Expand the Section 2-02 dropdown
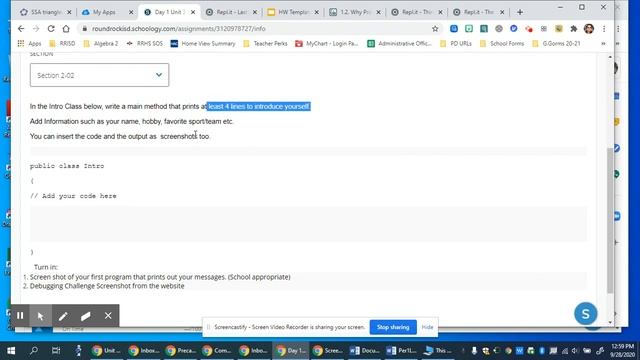This screenshot has width=640, height=360. tap(99, 75)
